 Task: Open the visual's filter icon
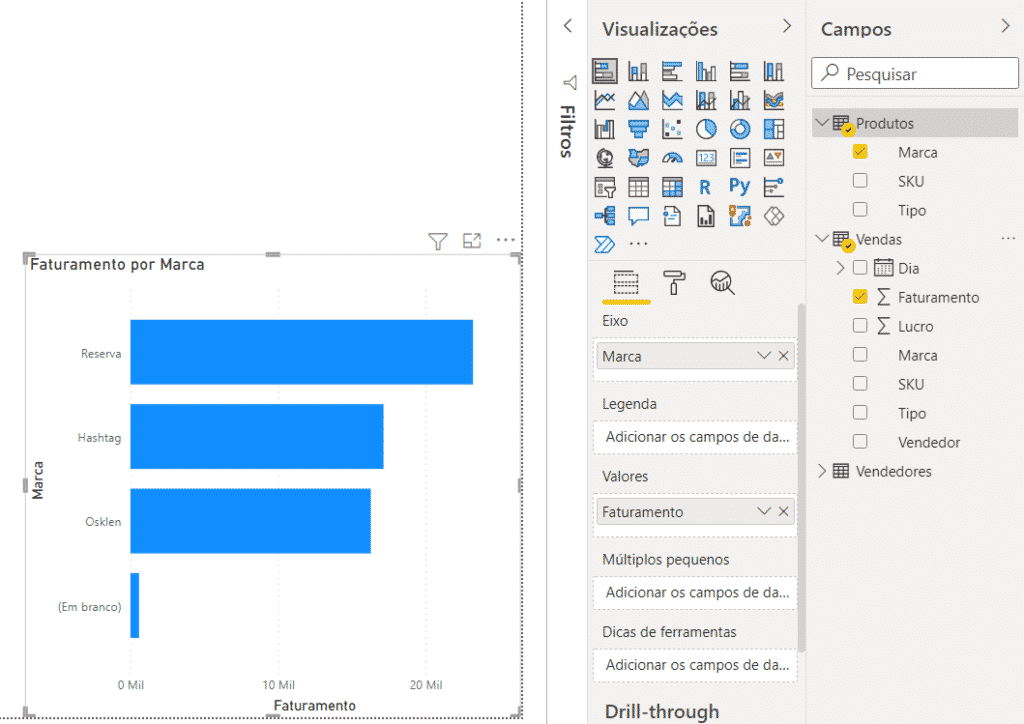pos(438,242)
